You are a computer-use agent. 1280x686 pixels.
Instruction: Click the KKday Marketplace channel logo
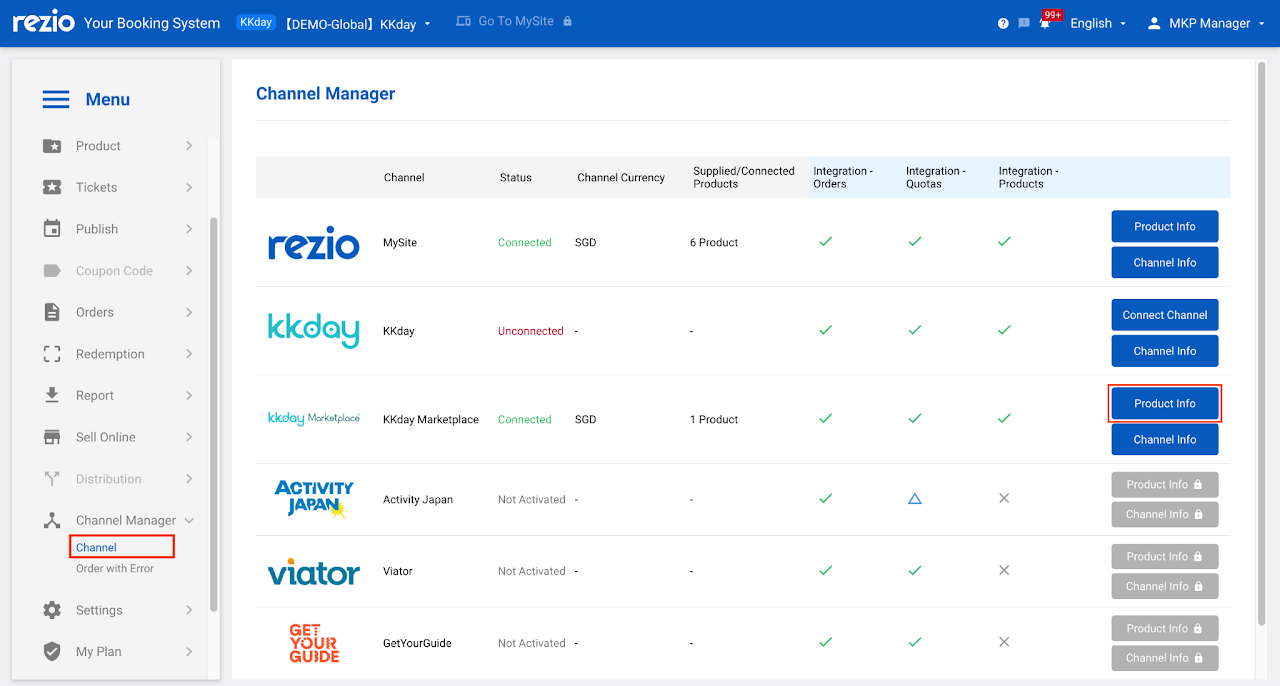[313, 418]
